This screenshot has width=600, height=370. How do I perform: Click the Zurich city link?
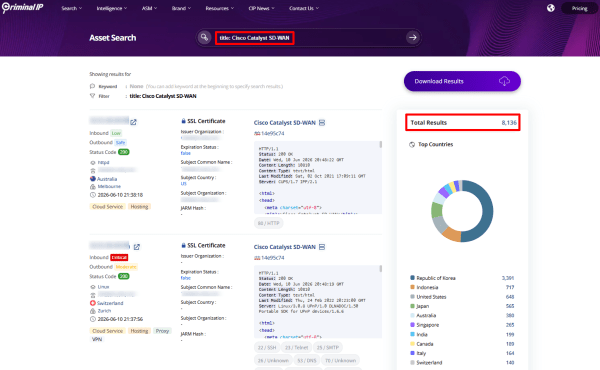pyautogui.click(x=104, y=311)
